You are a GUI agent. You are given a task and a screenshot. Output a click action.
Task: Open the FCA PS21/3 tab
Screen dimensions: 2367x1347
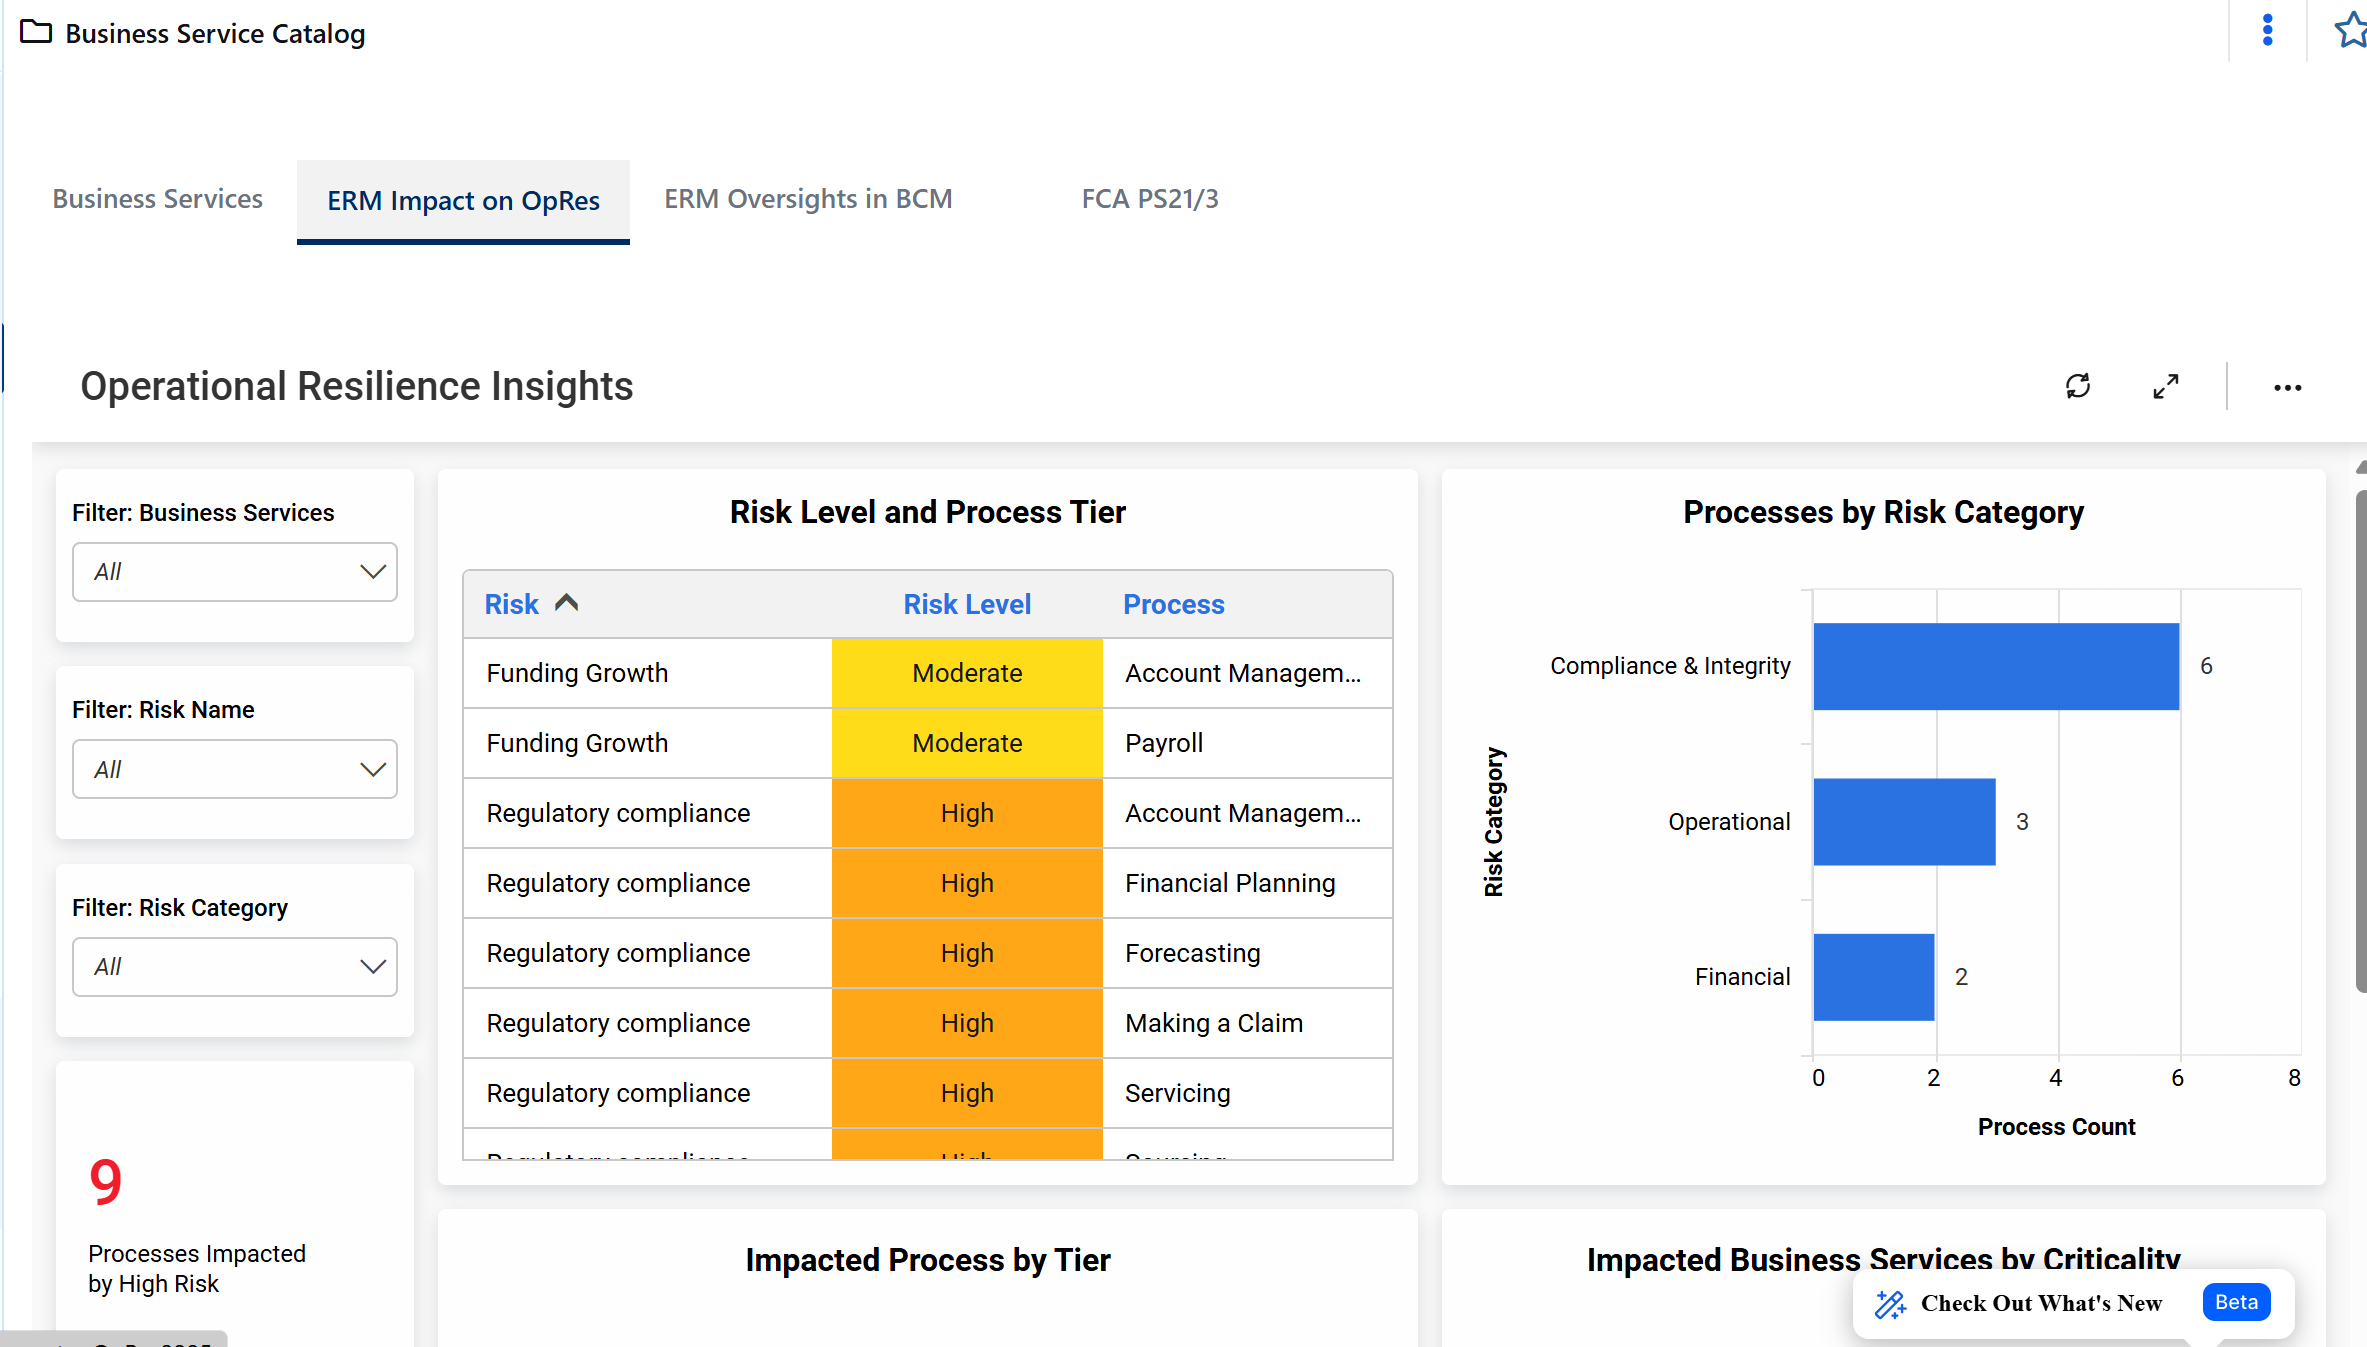coord(1150,199)
